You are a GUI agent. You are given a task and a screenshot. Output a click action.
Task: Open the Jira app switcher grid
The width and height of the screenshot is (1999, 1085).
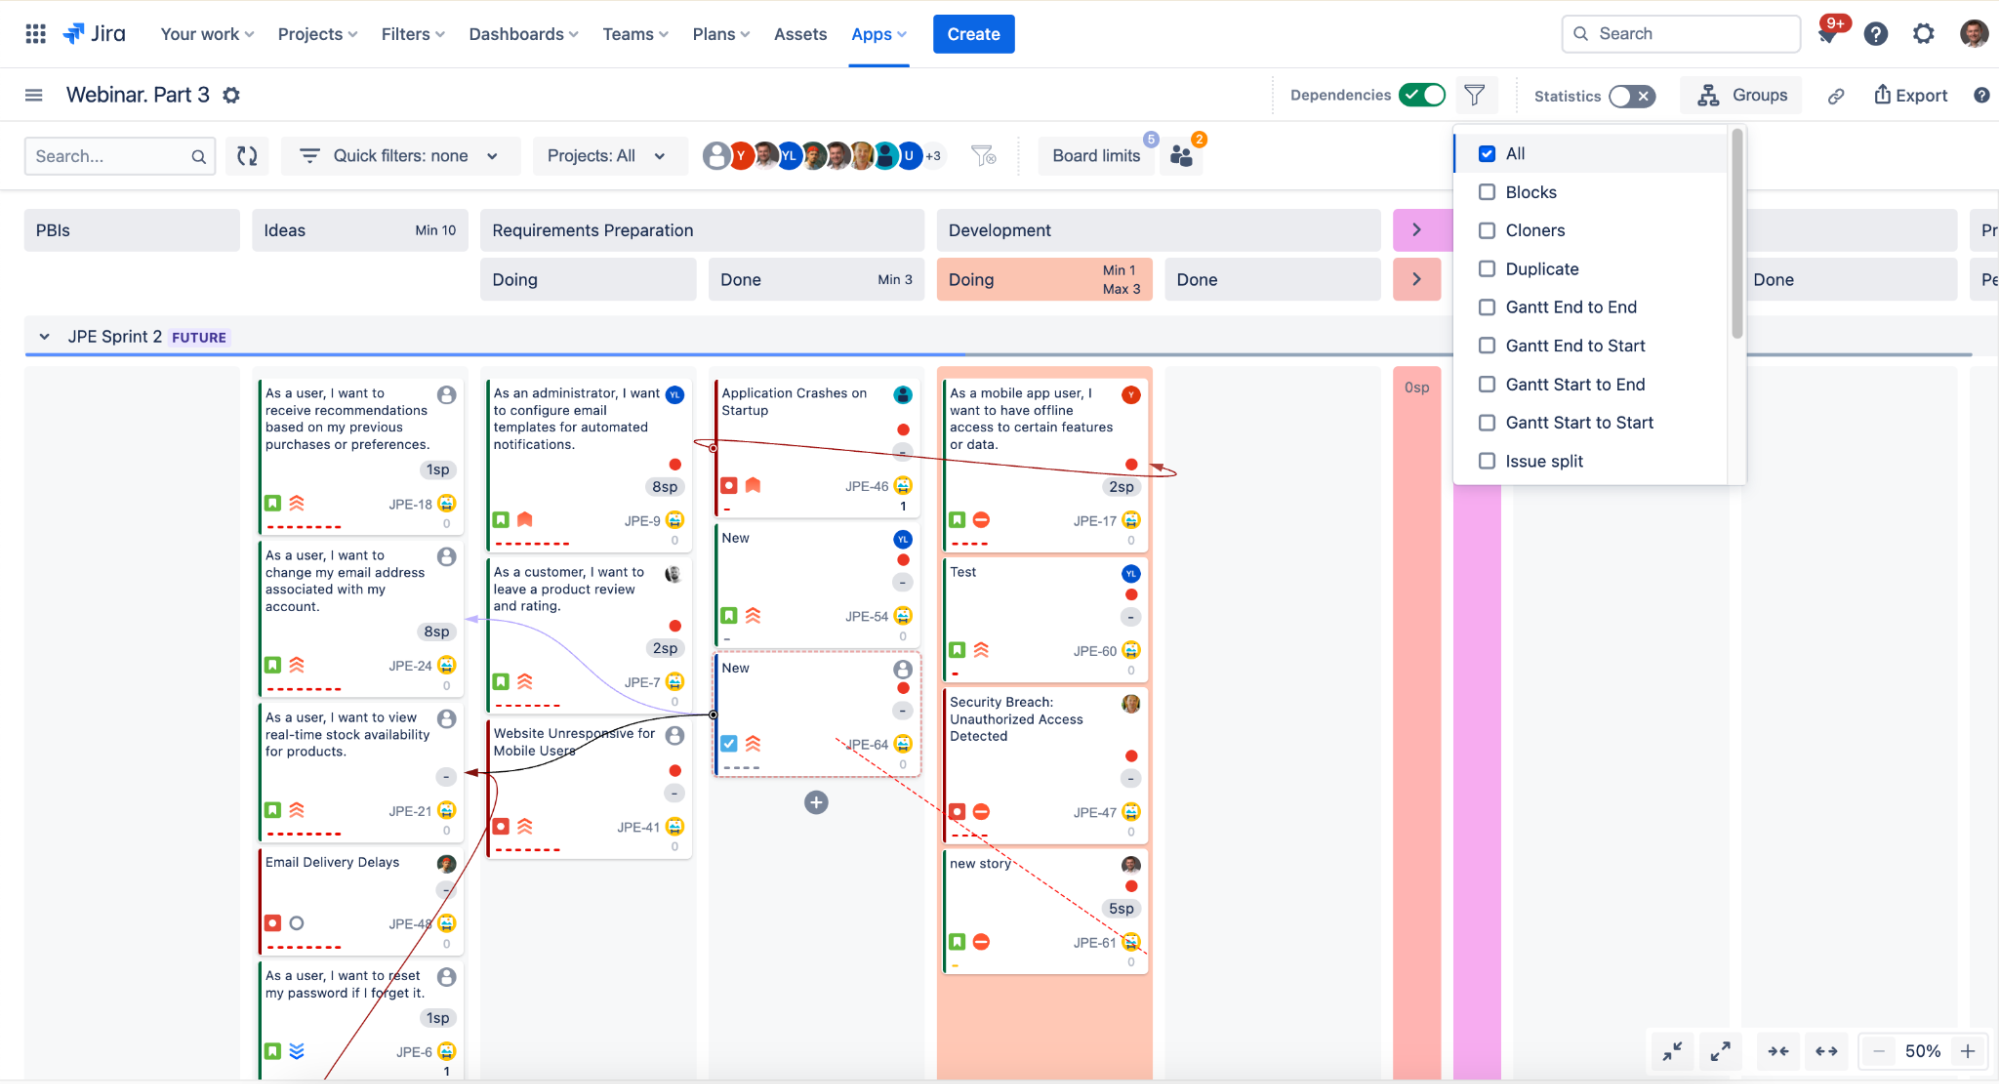click(x=36, y=34)
